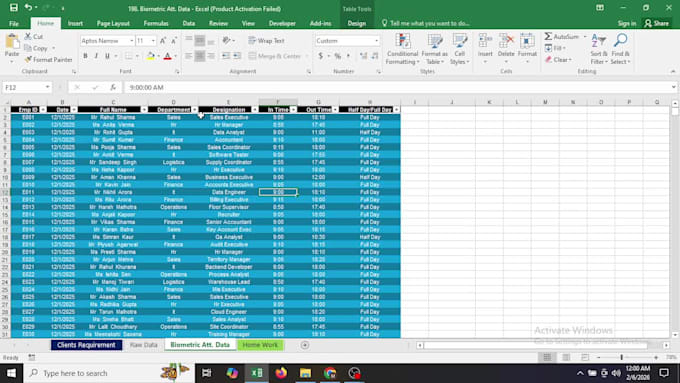Switch to the Insert ribbon tab
Image resolution: width=680 pixels, height=383 pixels.
(75, 23)
